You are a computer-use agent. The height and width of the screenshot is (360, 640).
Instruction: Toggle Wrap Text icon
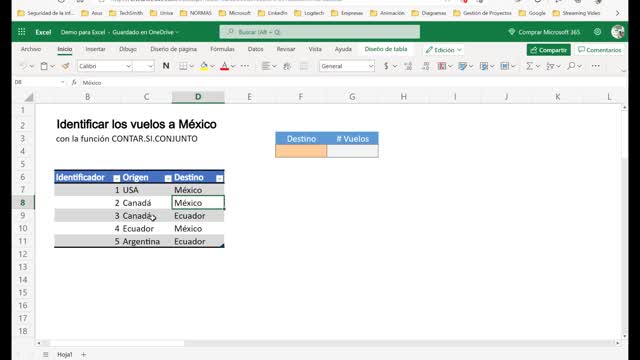pos(287,66)
